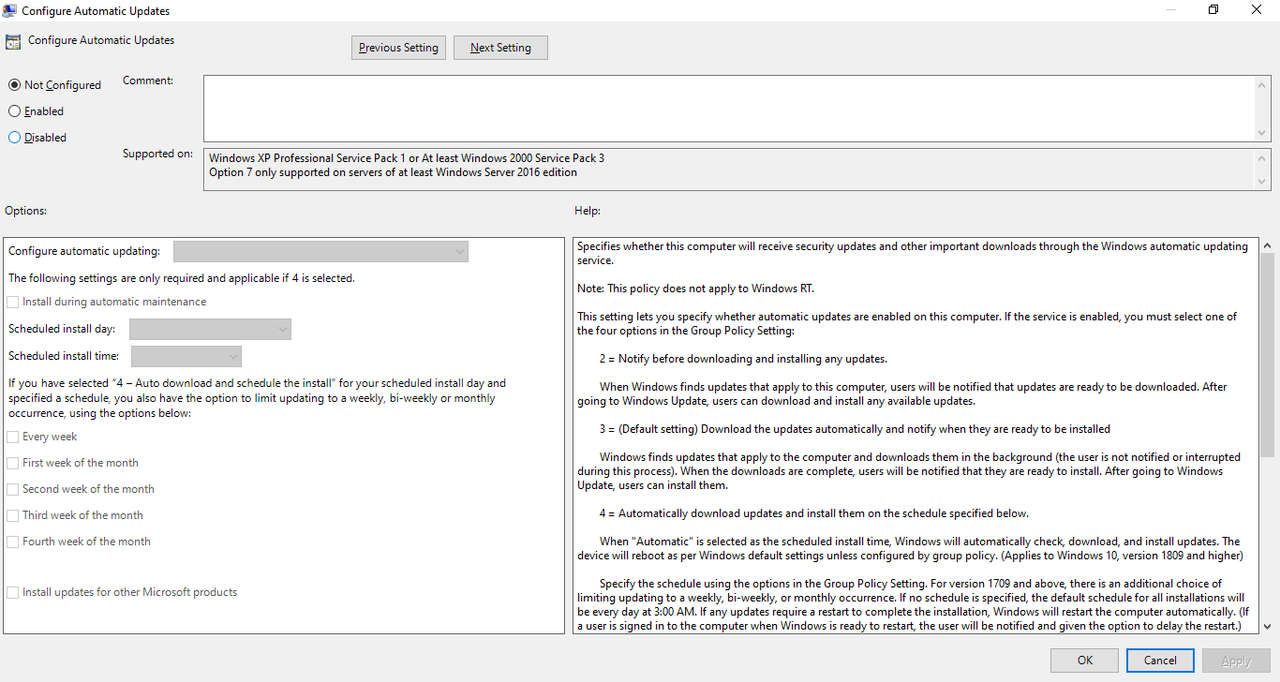The width and height of the screenshot is (1280, 682).
Task: Click the Comment box scroll up arrow
Action: (1262, 84)
